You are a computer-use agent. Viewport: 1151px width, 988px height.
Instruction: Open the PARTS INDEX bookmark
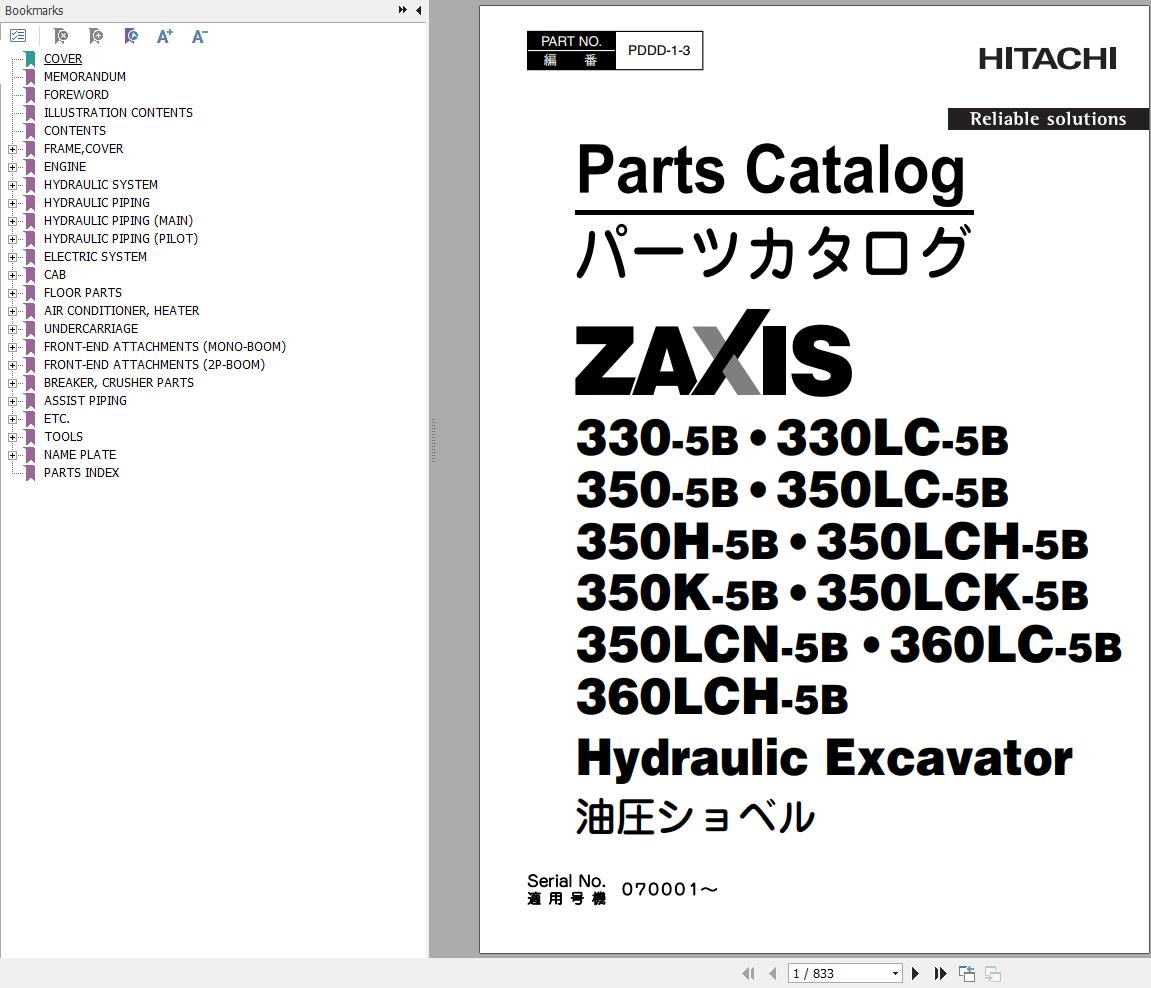point(81,473)
